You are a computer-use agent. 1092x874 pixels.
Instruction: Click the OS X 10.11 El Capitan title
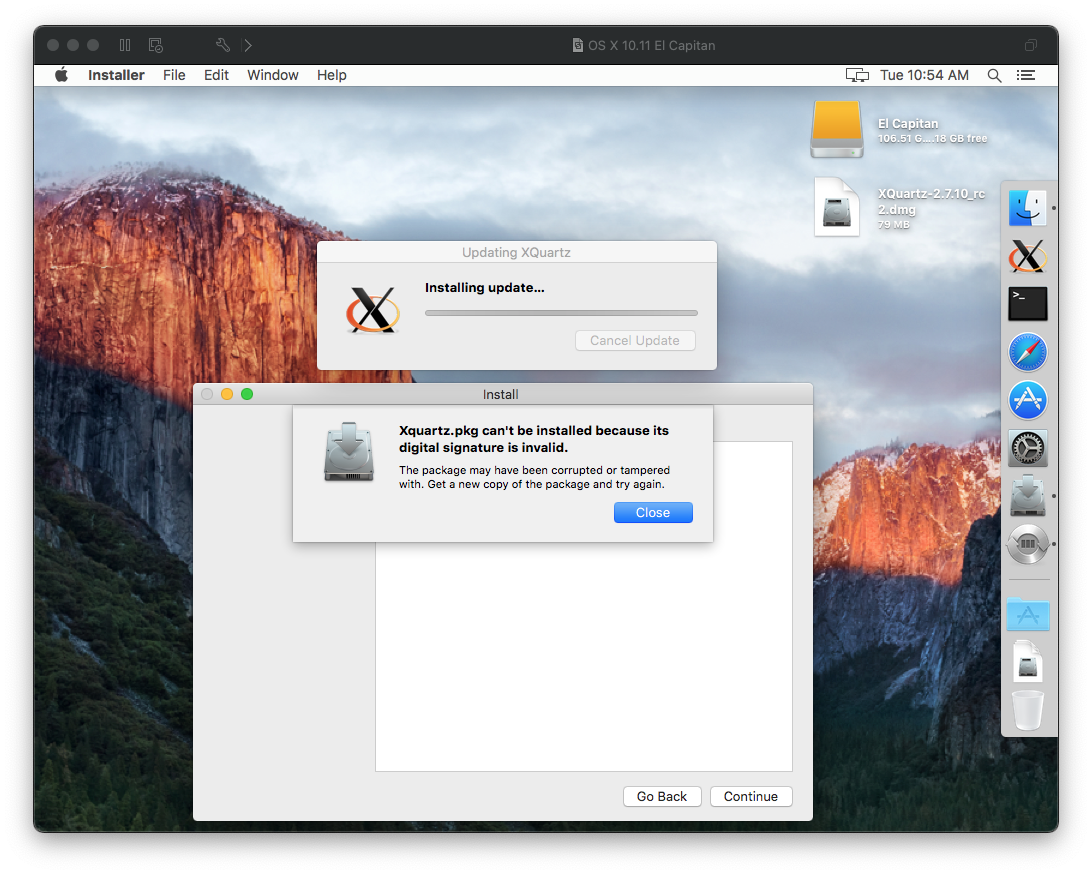(x=651, y=45)
